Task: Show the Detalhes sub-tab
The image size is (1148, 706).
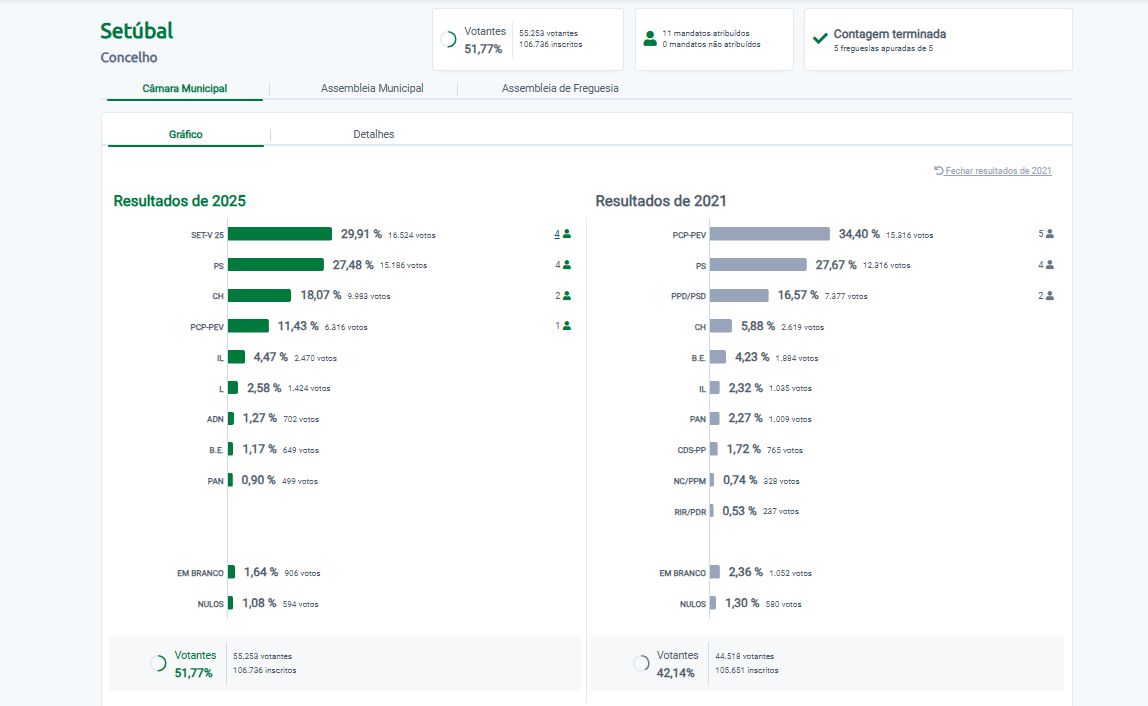Action: [374, 134]
